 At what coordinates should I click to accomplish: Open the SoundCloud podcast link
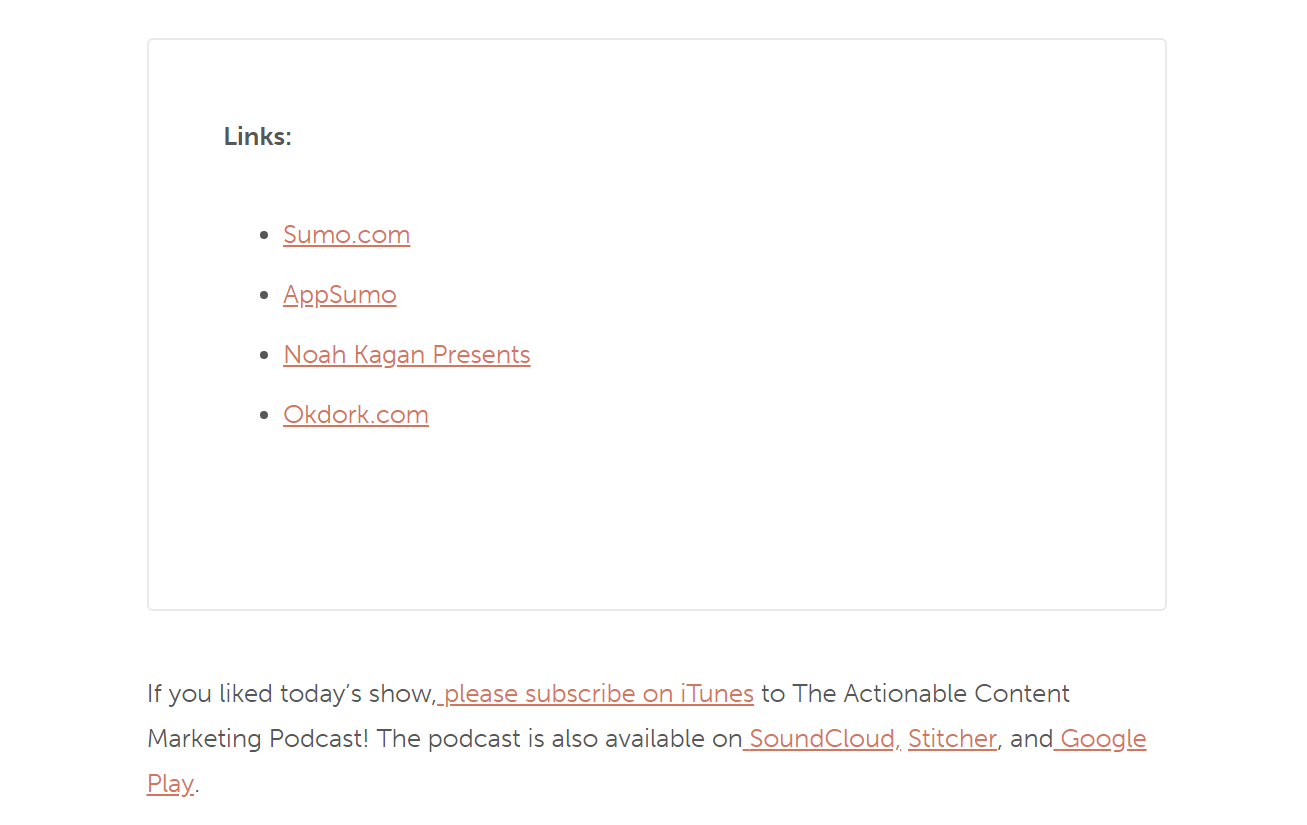[x=822, y=739]
